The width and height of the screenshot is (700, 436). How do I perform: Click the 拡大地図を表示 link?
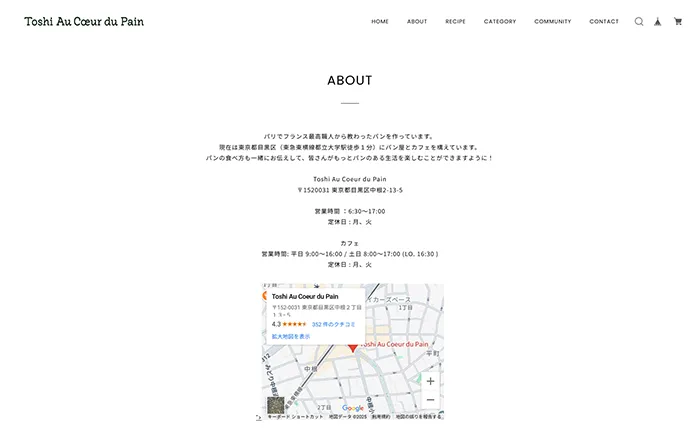(x=291, y=337)
